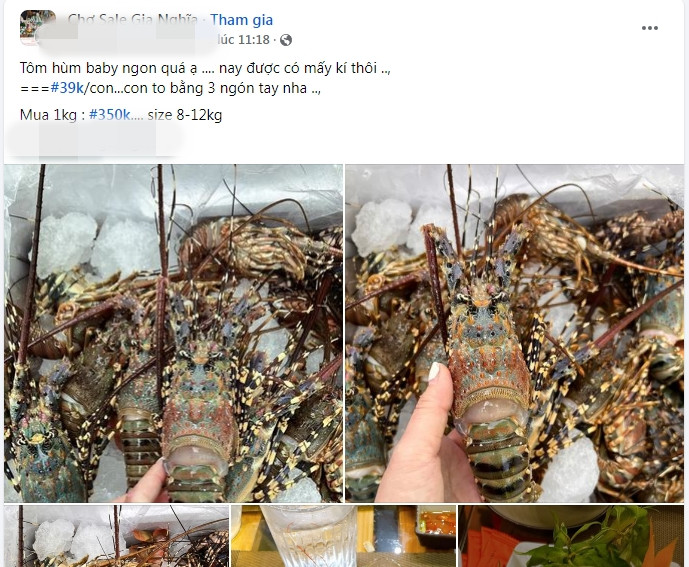Click the 'size 8-12kg' text
689x567 pixels.
point(185,115)
